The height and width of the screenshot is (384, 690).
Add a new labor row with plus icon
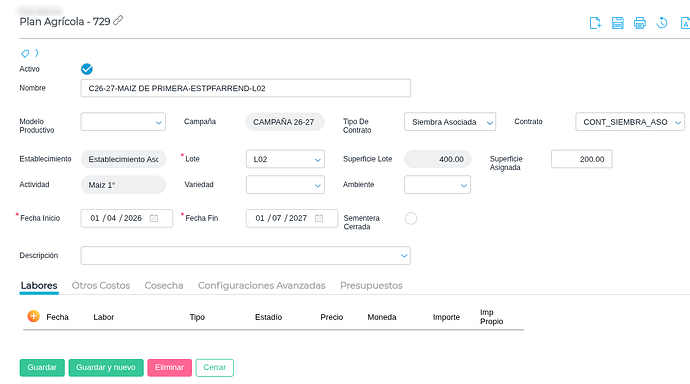[33, 316]
